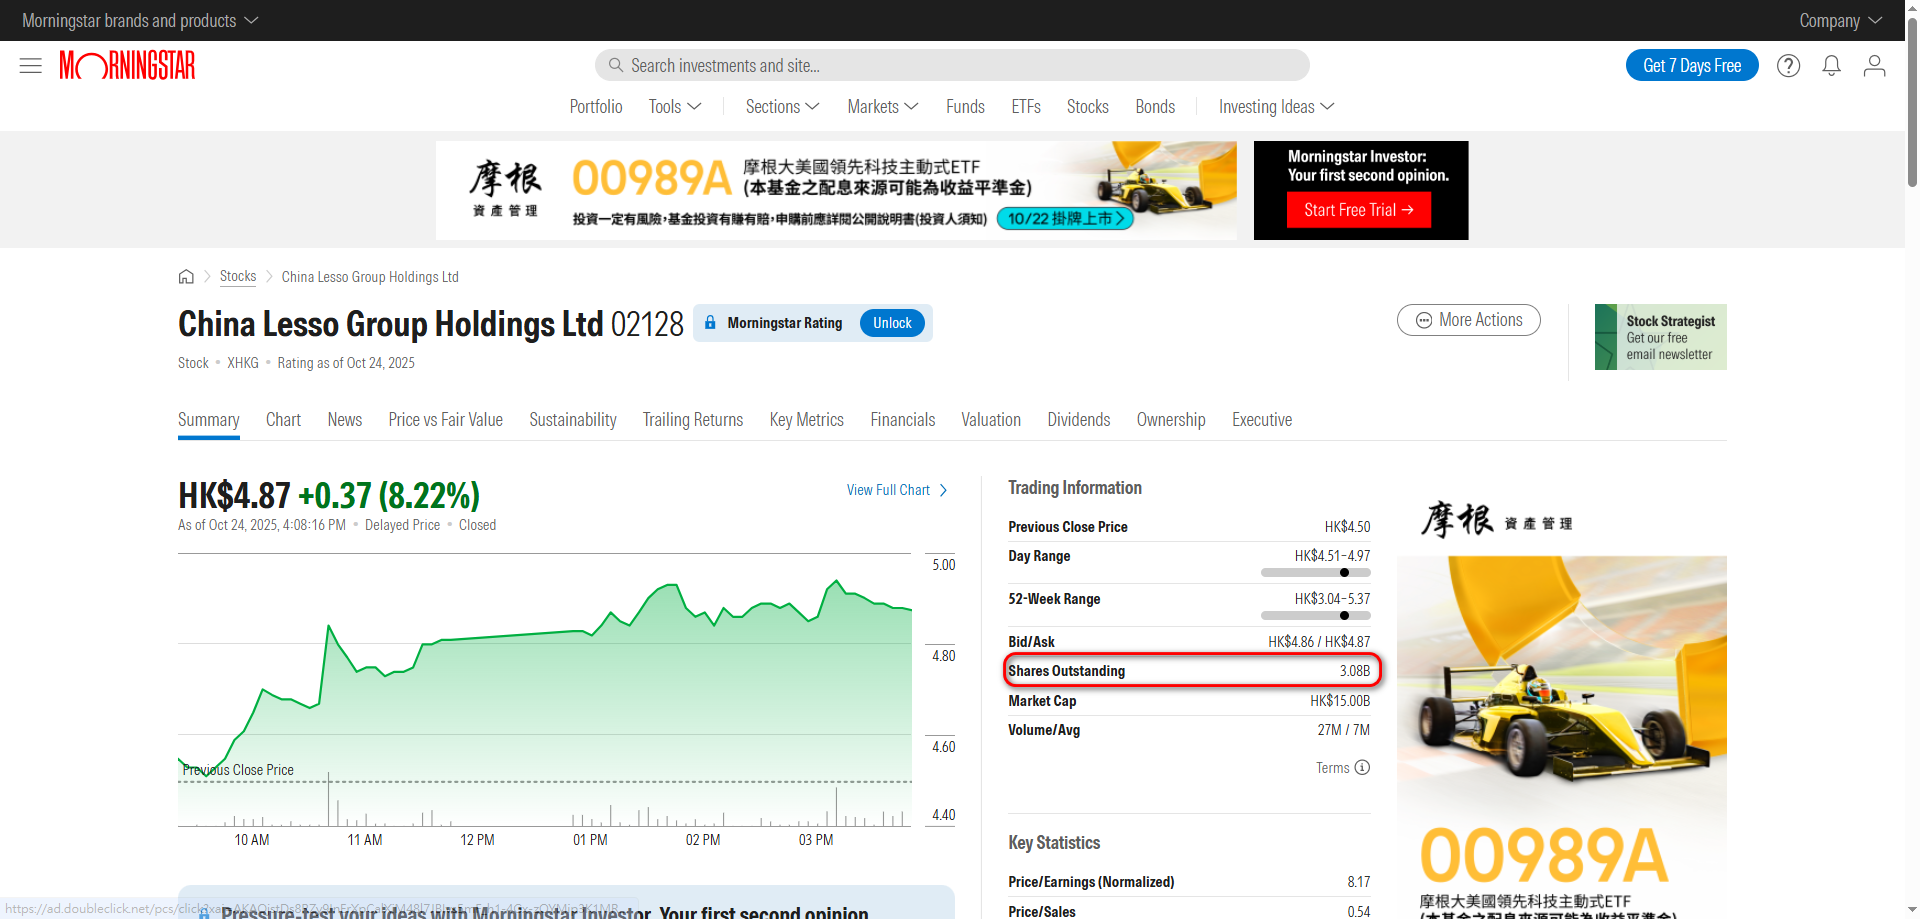Screen dimensions: 1920x919
Task: Open the user account profile icon
Action: (x=1874, y=66)
